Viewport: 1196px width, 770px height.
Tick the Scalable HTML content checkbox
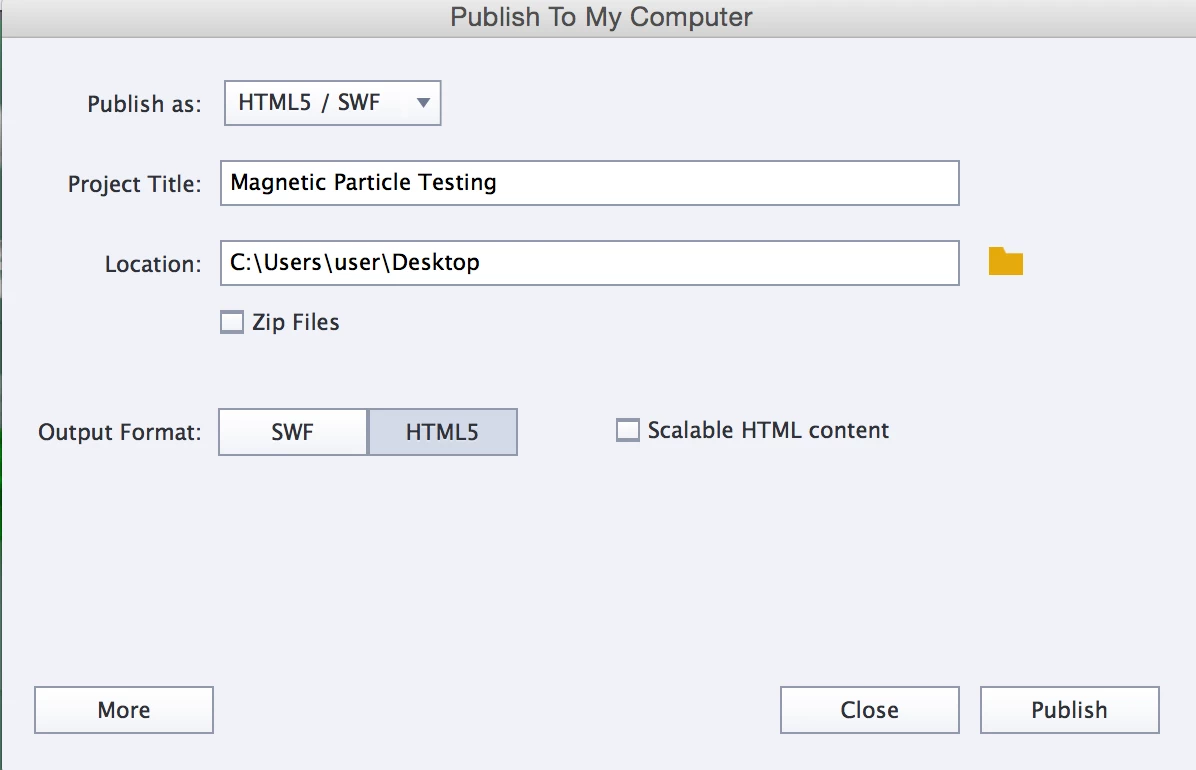[627, 430]
